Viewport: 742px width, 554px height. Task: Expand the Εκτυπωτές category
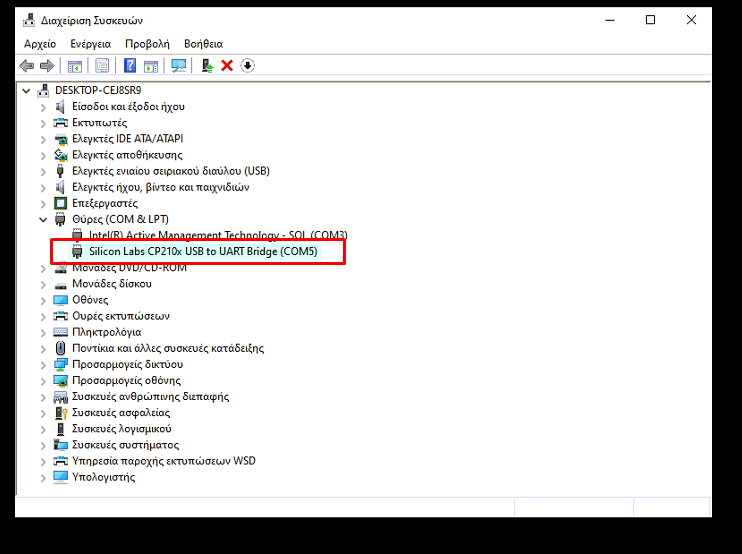point(43,123)
